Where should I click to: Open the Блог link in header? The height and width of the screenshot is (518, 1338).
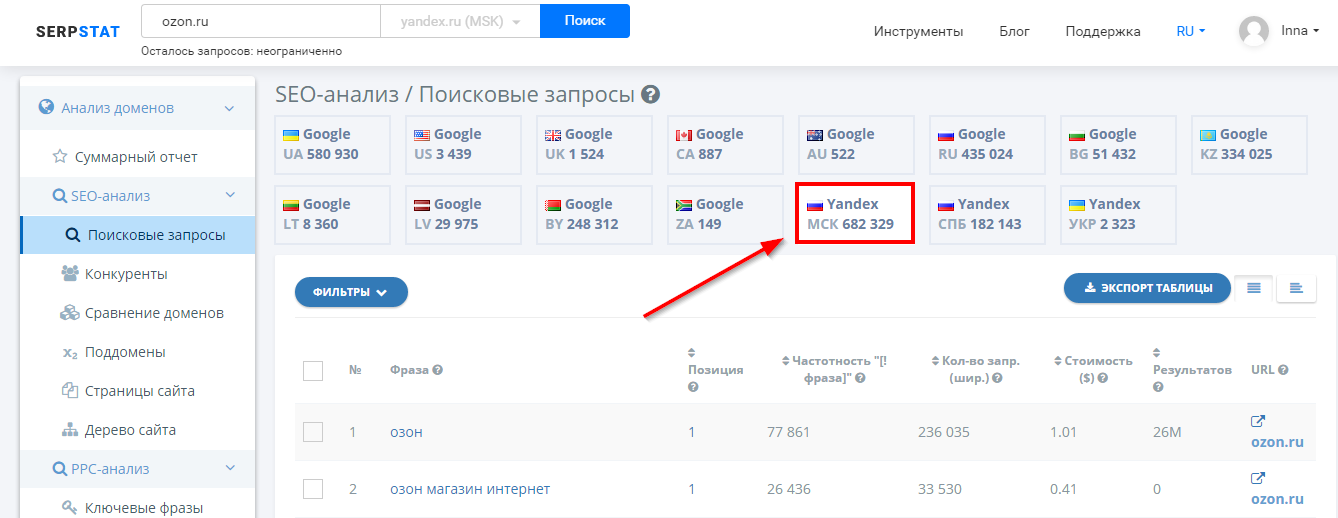[1014, 31]
